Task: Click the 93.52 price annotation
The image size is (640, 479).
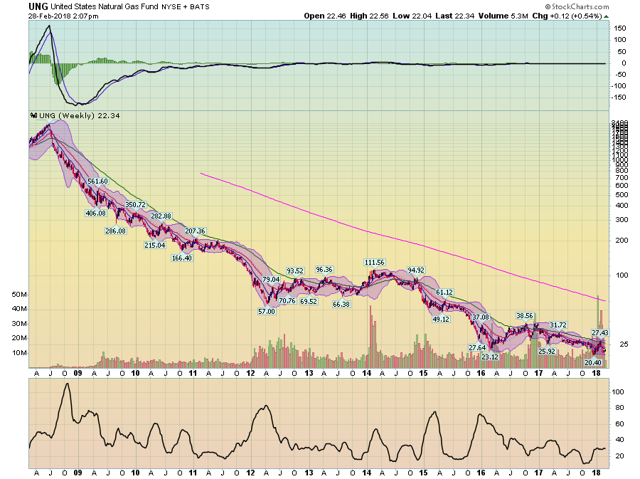Action: point(295,271)
